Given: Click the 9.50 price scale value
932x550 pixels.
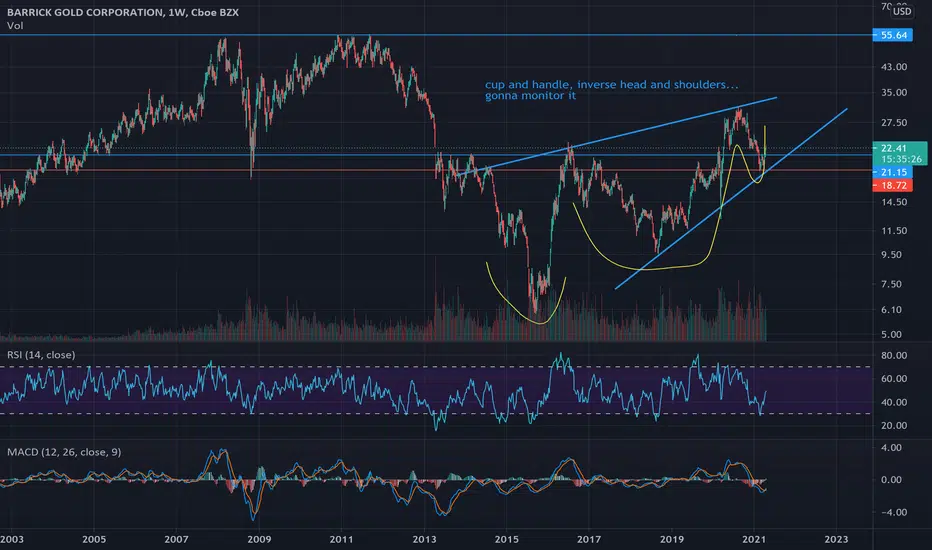Looking at the screenshot, I should point(892,254).
